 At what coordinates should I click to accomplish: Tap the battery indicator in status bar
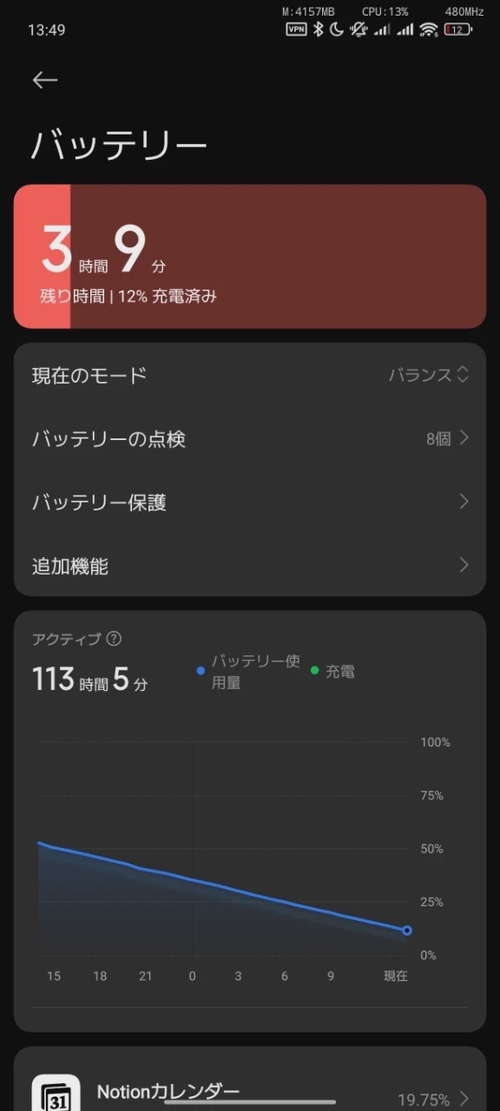[458, 29]
